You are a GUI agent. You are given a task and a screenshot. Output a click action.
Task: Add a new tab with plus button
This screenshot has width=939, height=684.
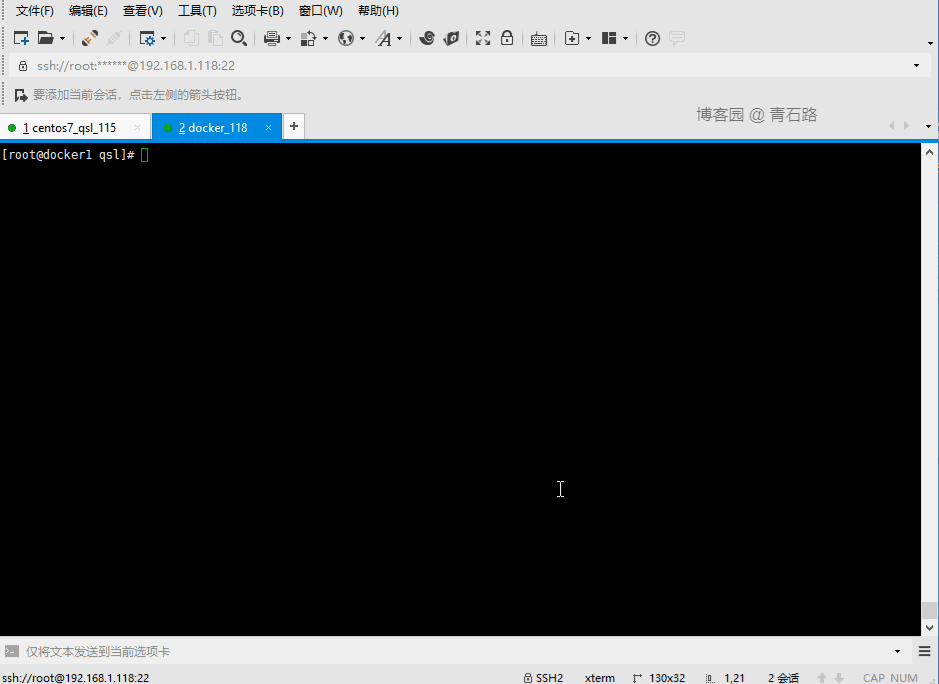click(x=293, y=126)
